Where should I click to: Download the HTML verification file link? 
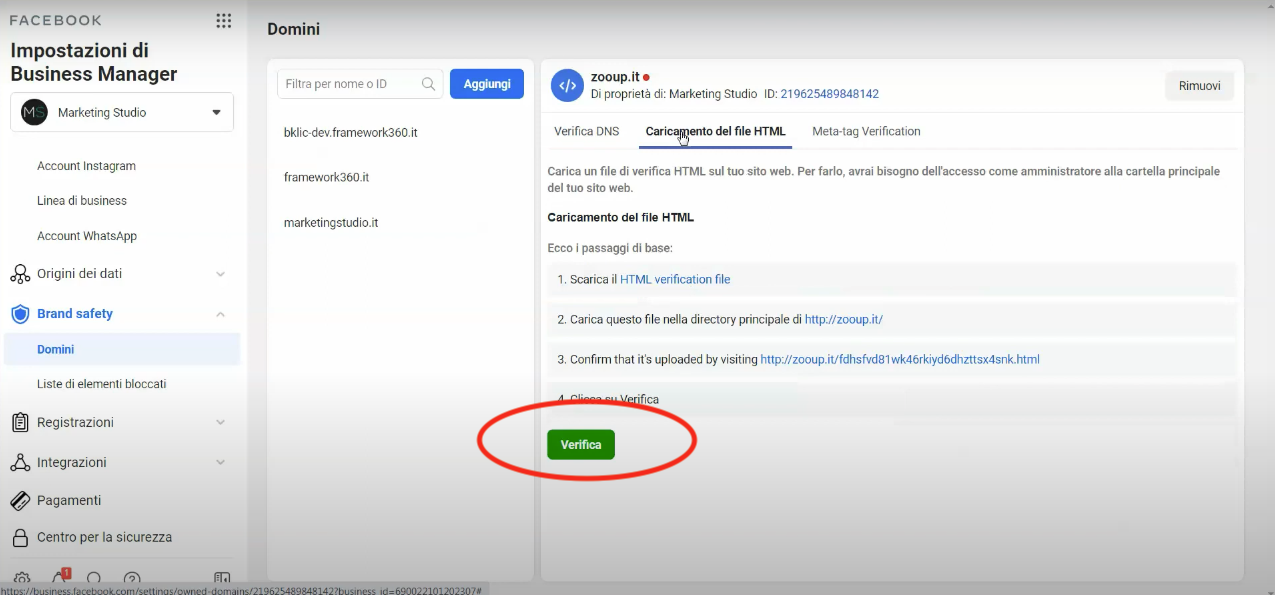(x=674, y=279)
